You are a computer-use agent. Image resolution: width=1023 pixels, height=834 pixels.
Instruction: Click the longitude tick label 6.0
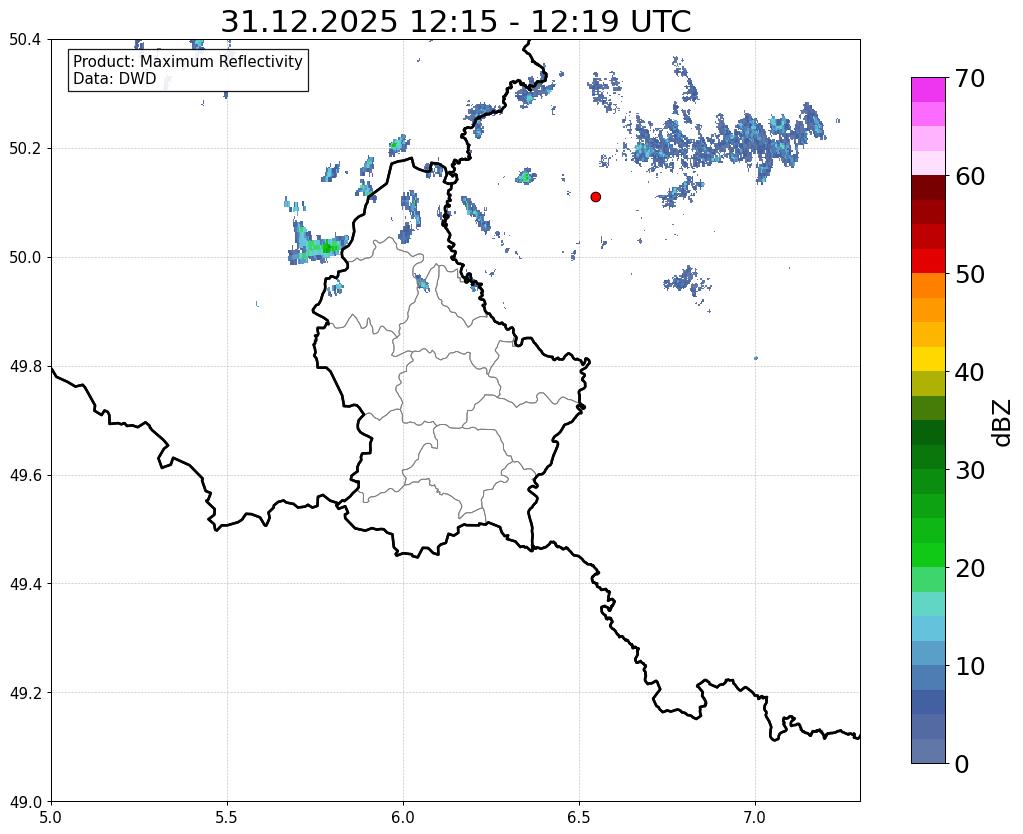[x=403, y=817]
